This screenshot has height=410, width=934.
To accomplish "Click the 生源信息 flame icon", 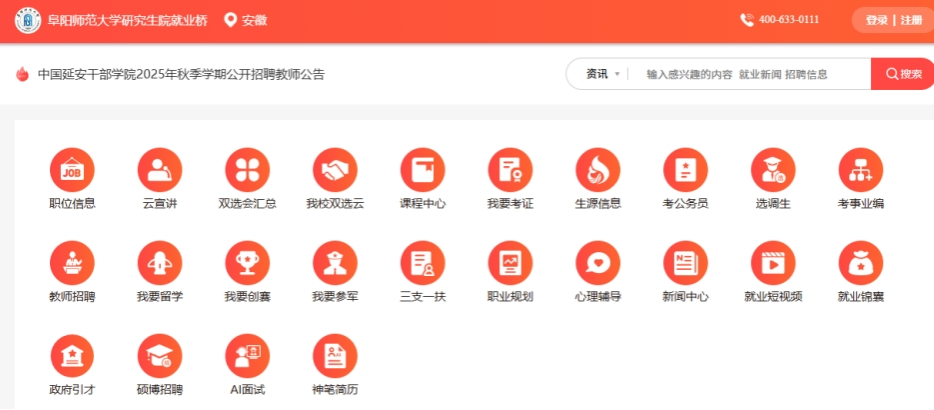I will click(x=598, y=170).
